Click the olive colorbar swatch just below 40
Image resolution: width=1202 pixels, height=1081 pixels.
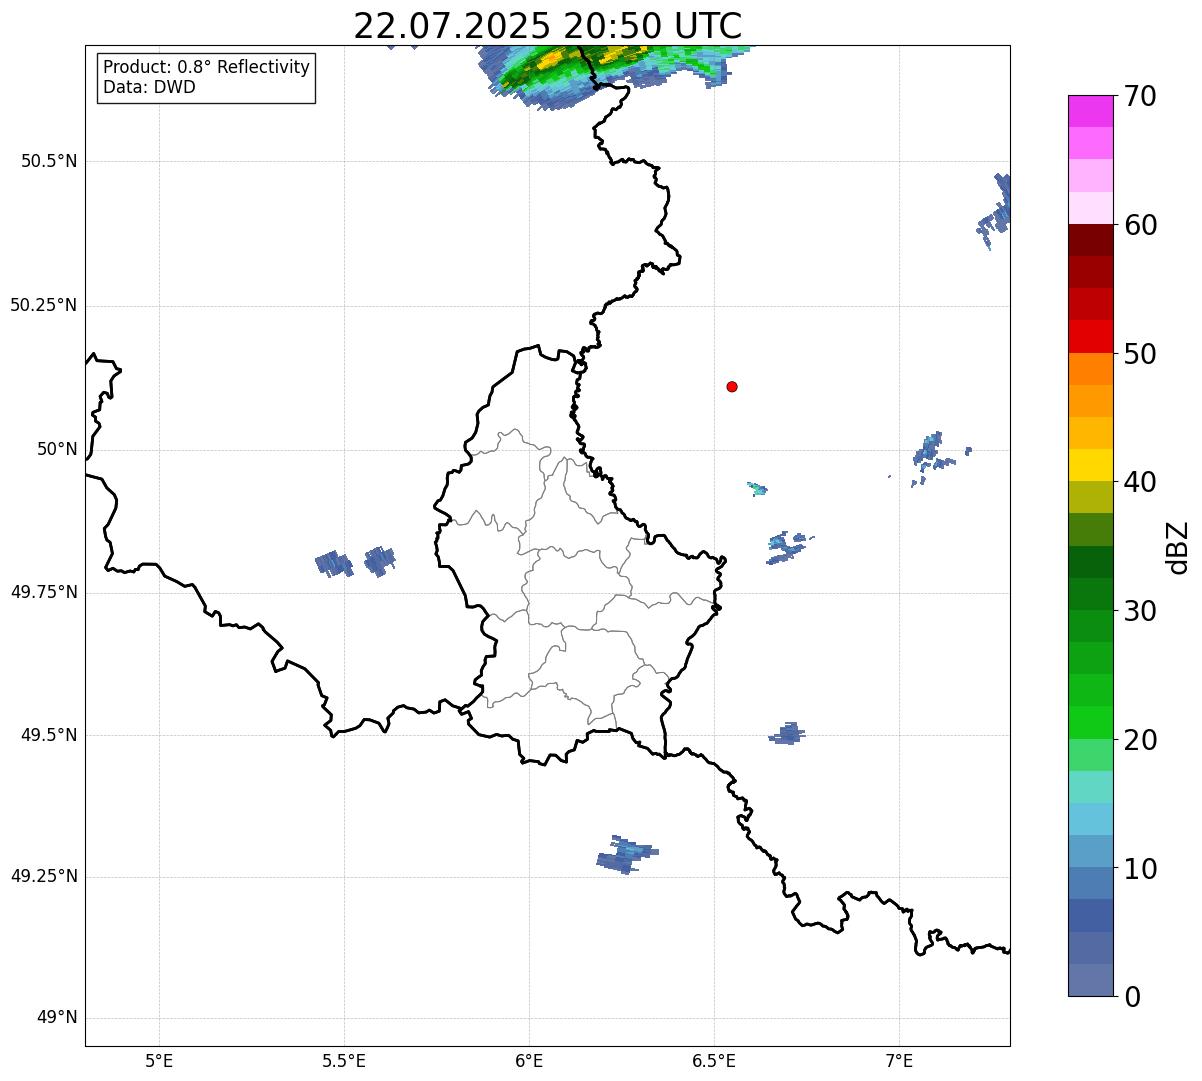point(1090,497)
